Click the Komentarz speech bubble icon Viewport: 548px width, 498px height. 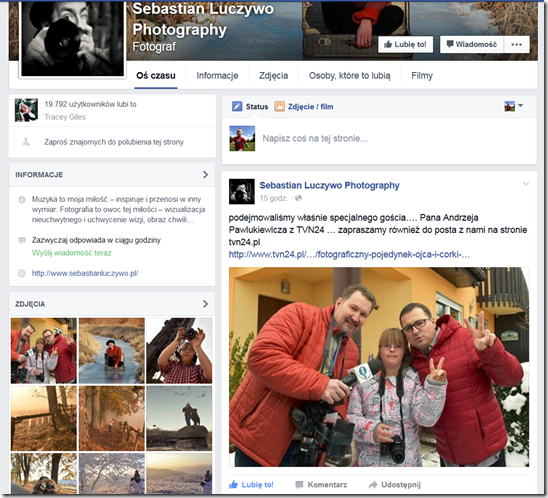(x=299, y=484)
